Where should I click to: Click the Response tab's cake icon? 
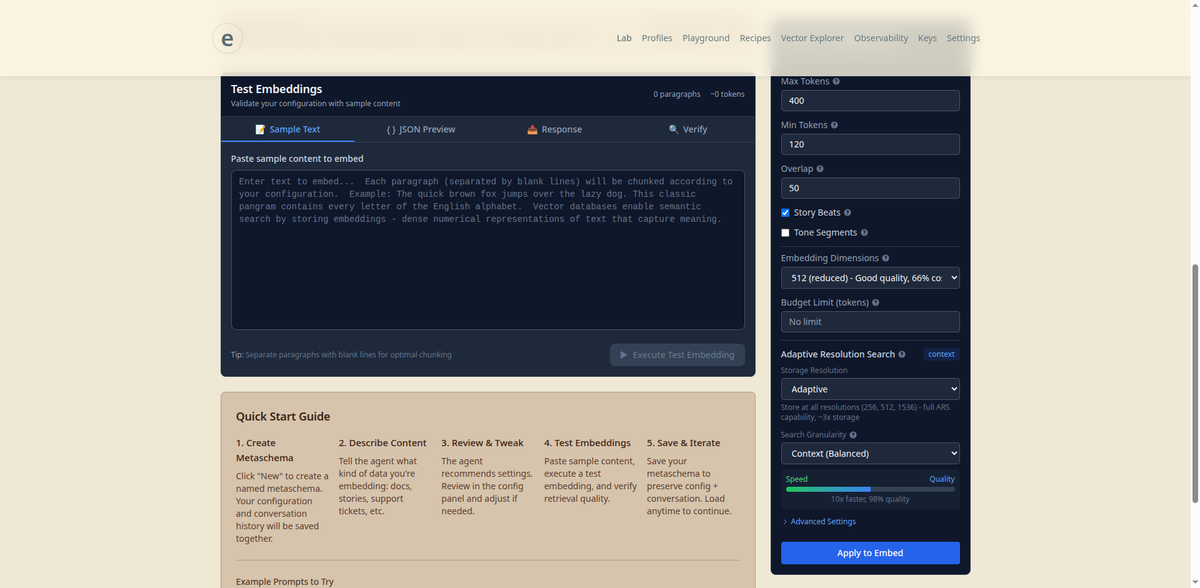coord(532,129)
